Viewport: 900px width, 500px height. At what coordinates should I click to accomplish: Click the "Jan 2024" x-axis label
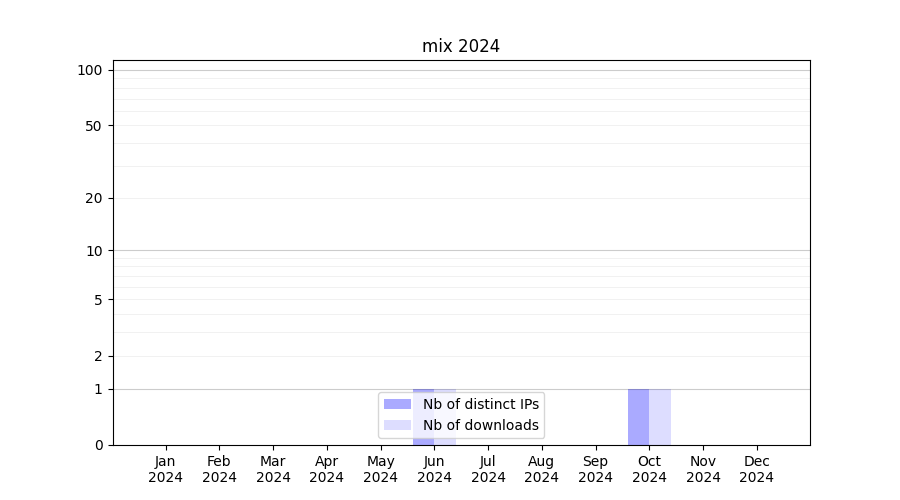[x=165, y=469]
